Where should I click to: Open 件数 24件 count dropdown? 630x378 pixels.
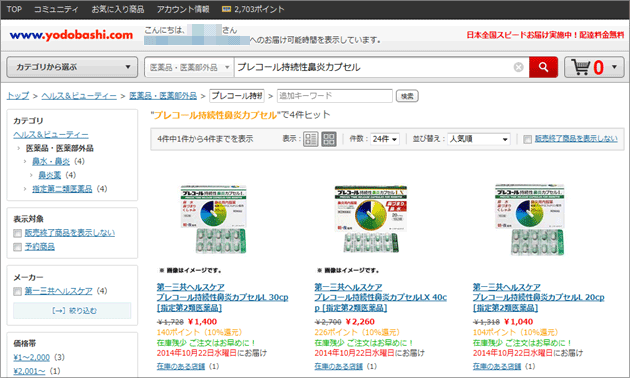tap(385, 139)
